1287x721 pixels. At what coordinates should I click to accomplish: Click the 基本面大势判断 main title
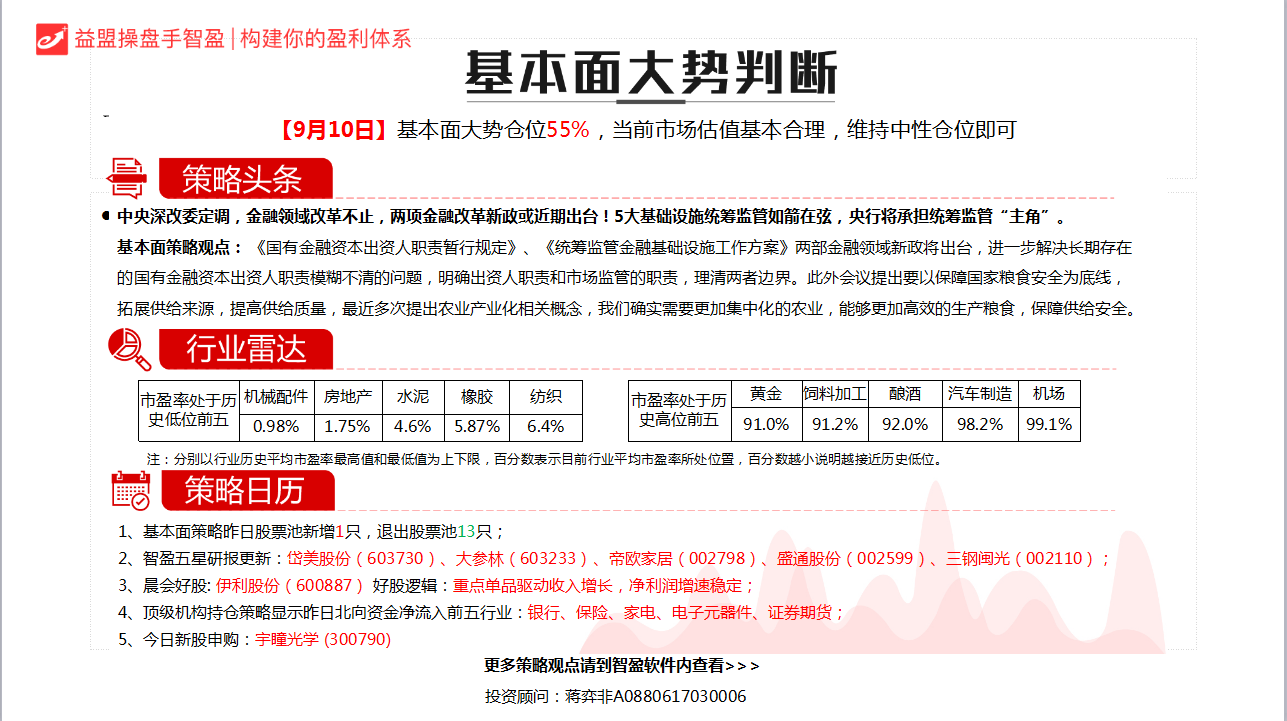point(650,74)
